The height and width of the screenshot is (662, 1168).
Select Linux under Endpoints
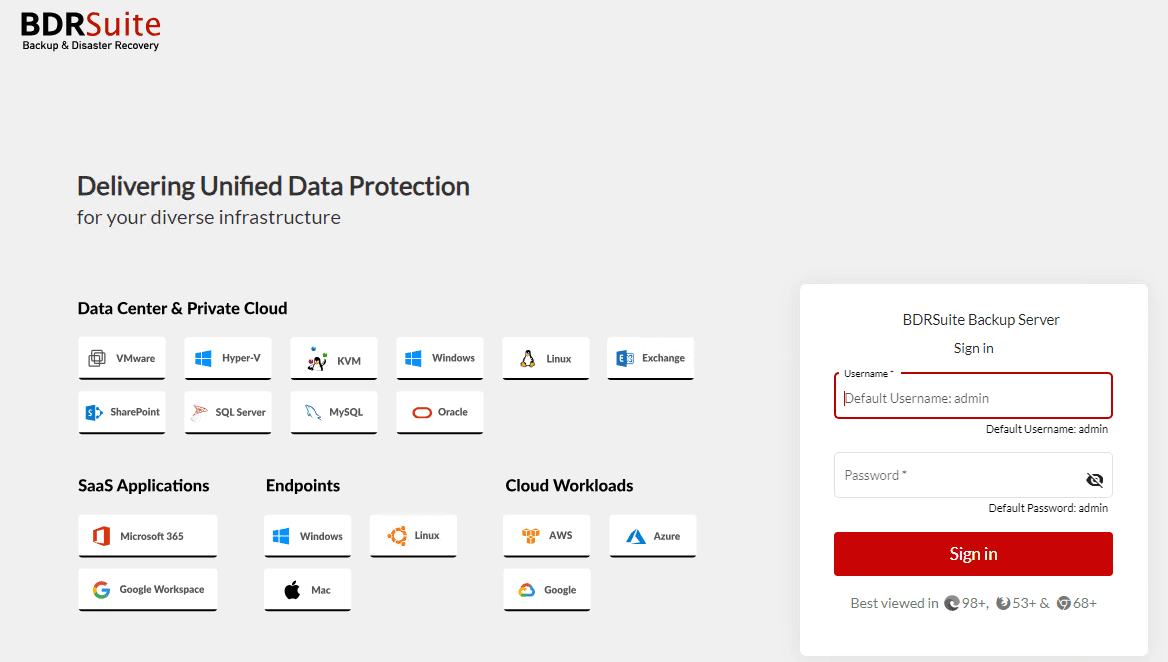412,536
